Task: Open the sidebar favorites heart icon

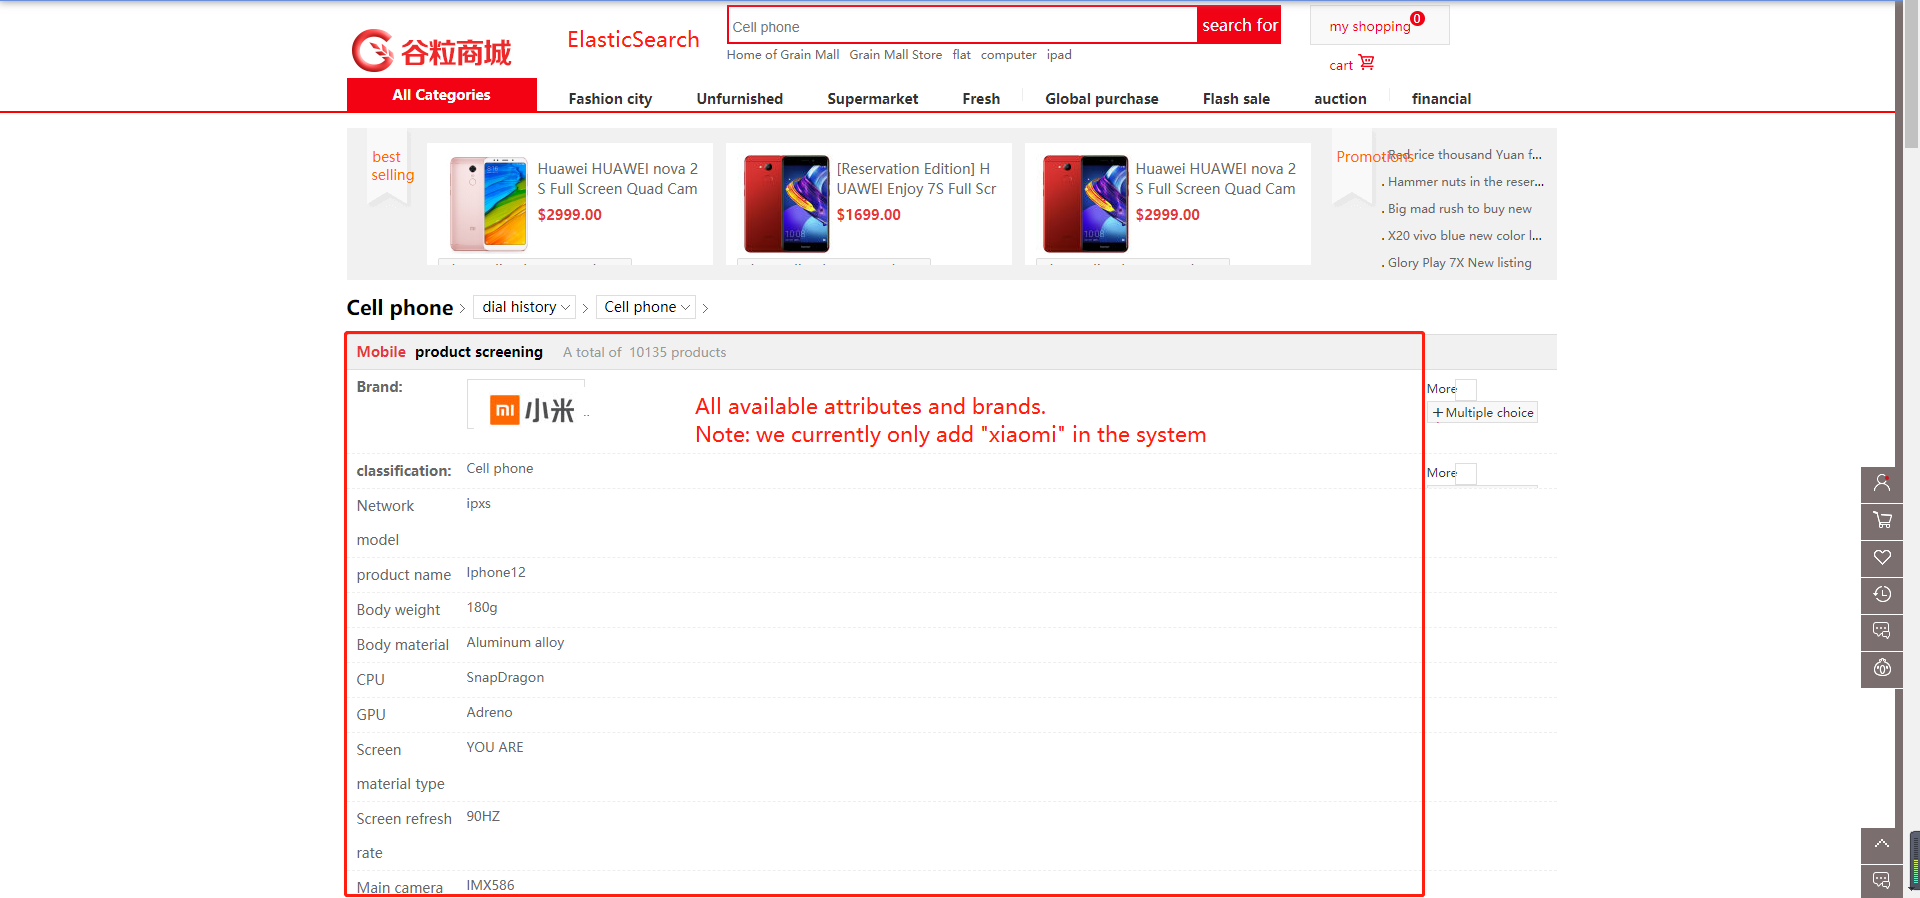Action: pyautogui.click(x=1881, y=558)
